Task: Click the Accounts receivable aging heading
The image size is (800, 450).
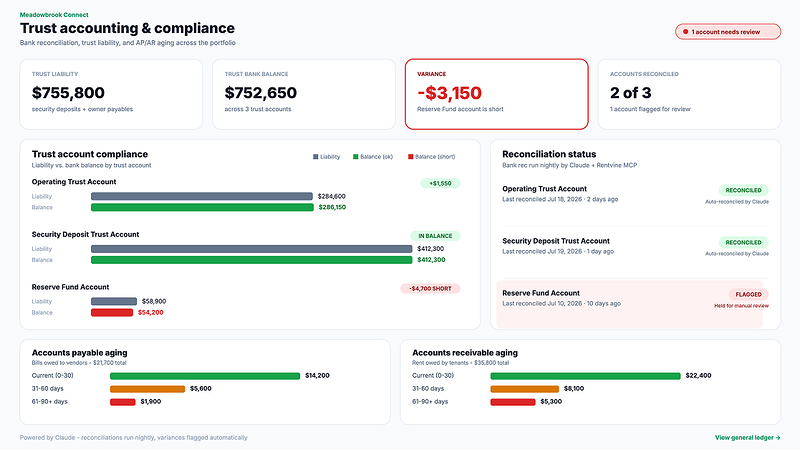Action: coord(465,353)
